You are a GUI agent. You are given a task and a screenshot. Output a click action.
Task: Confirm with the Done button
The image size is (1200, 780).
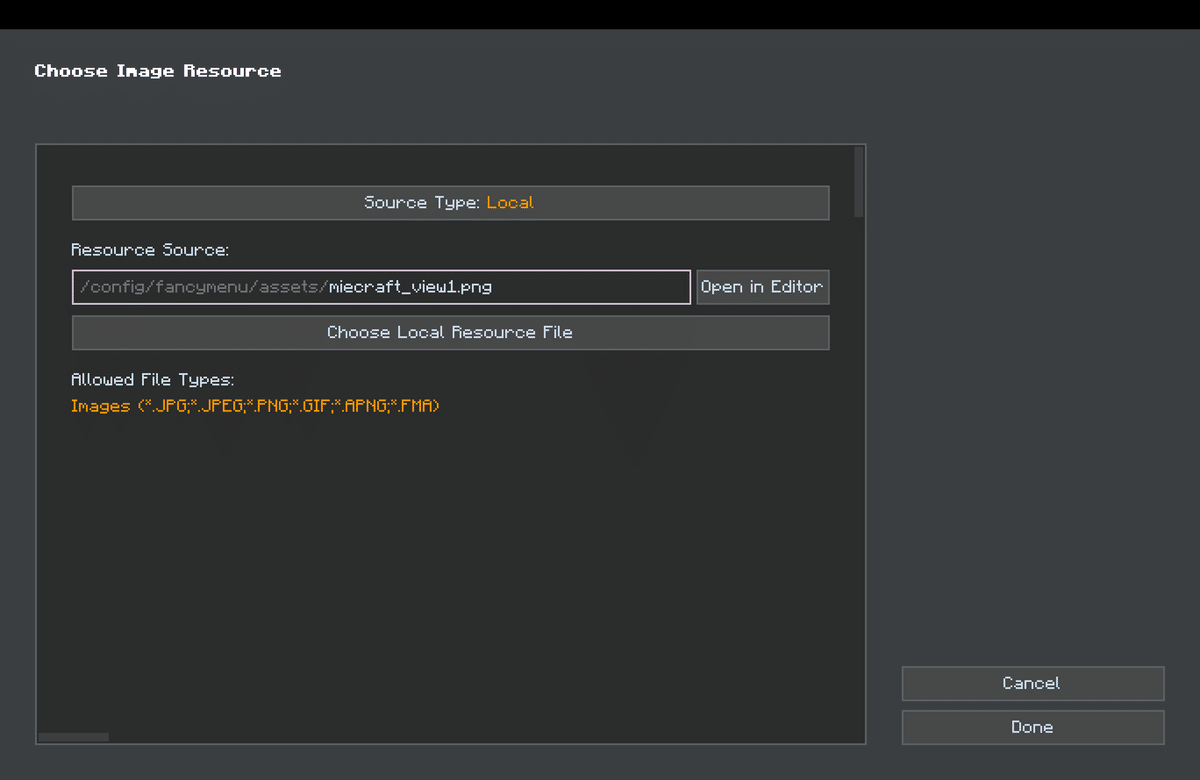click(x=1032, y=727)
